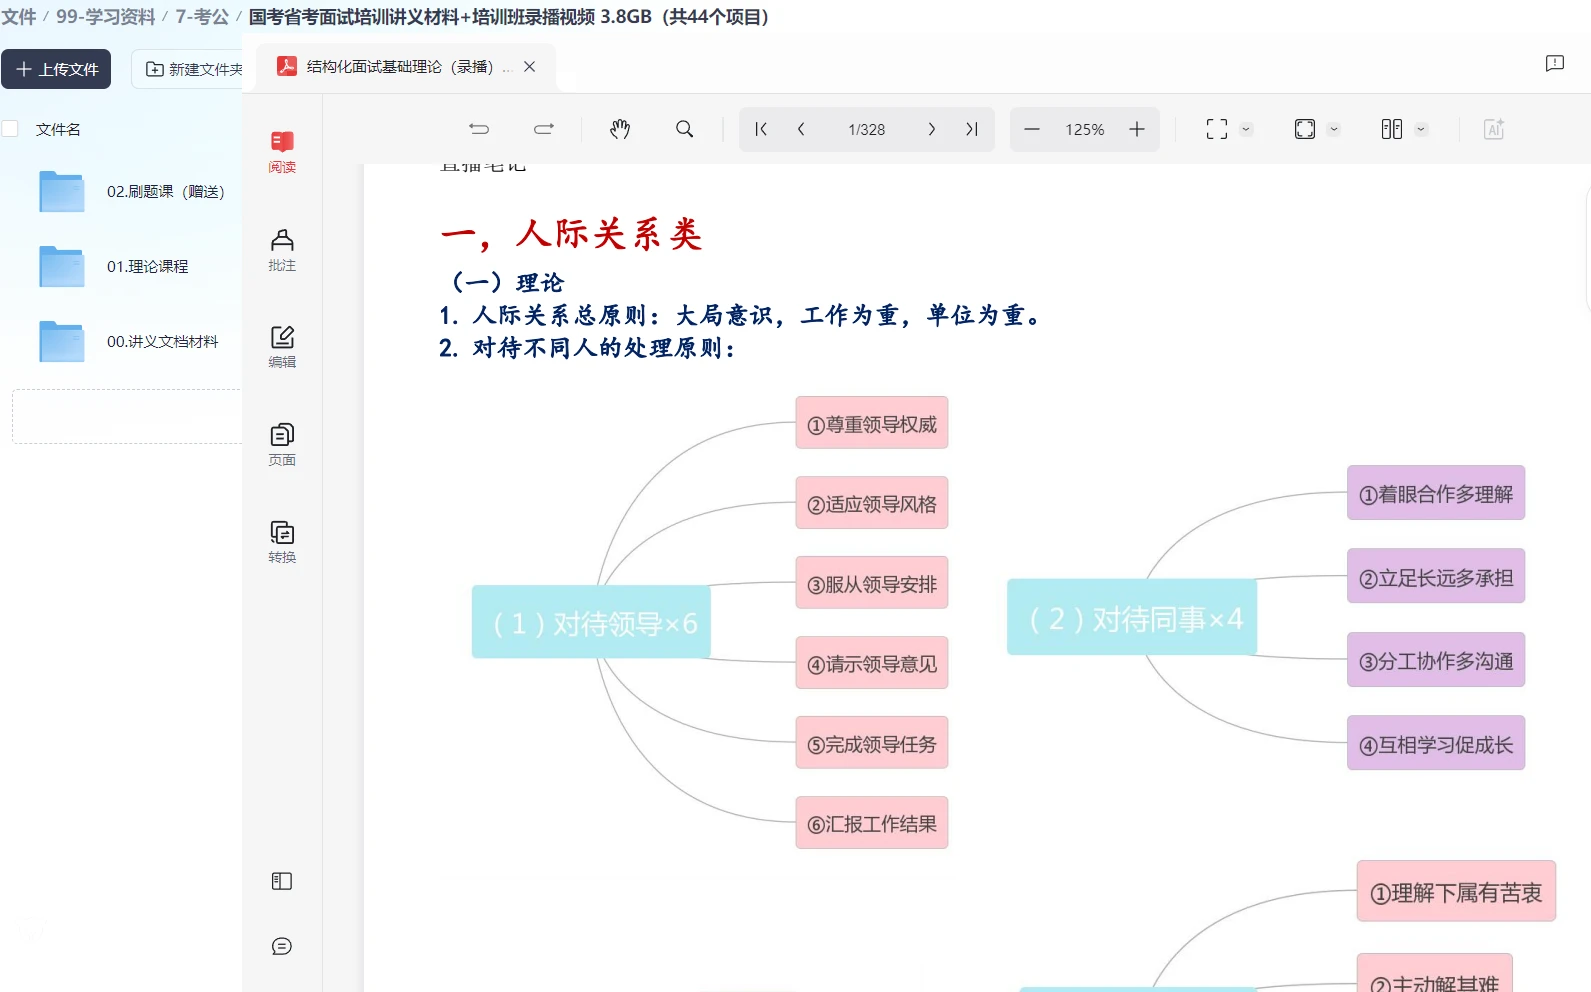Expand the fullscreen options dropdown arrow

(x=1246, y=129)
